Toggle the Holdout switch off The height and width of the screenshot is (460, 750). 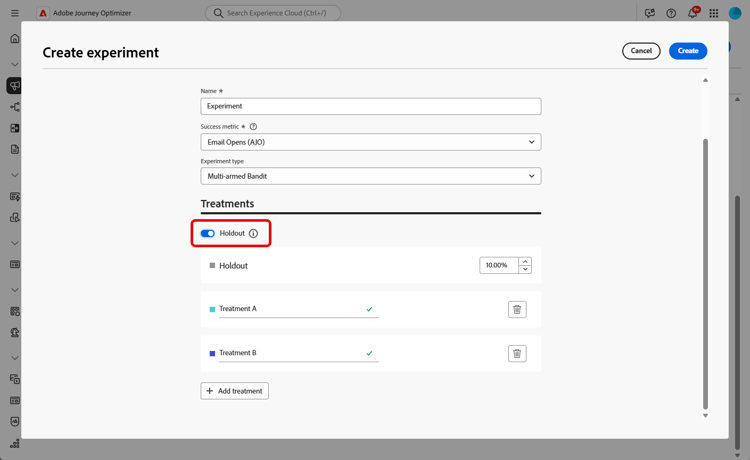pos(208,233)
